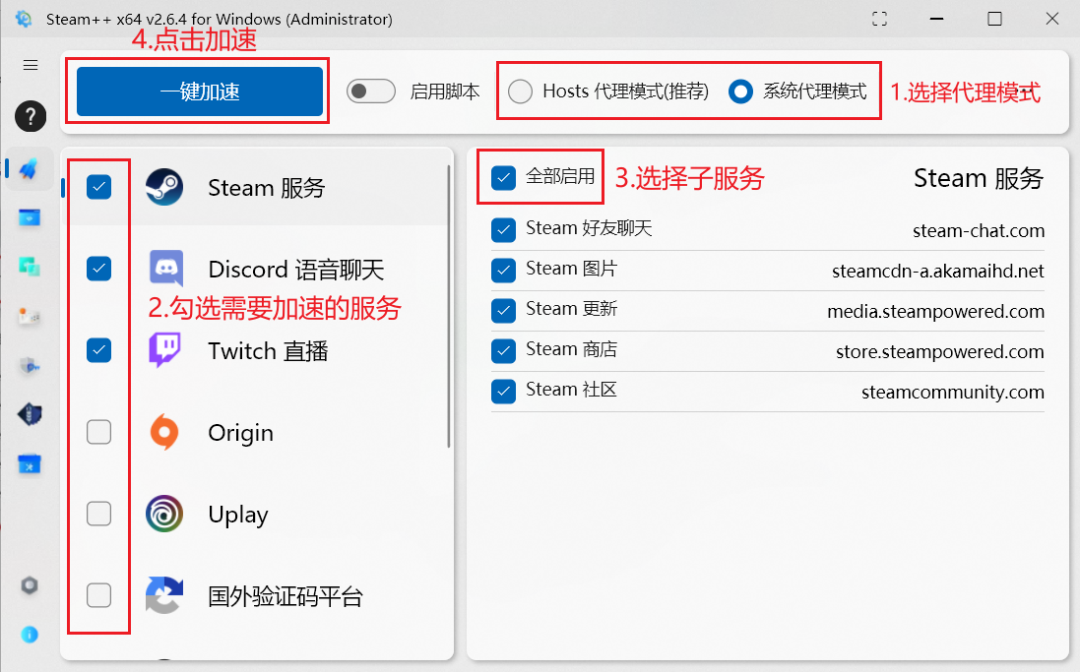Uncheck the Steam 商店 checkbox
The width and height of the screenshot is (1080, 672).
click(503, 351)
